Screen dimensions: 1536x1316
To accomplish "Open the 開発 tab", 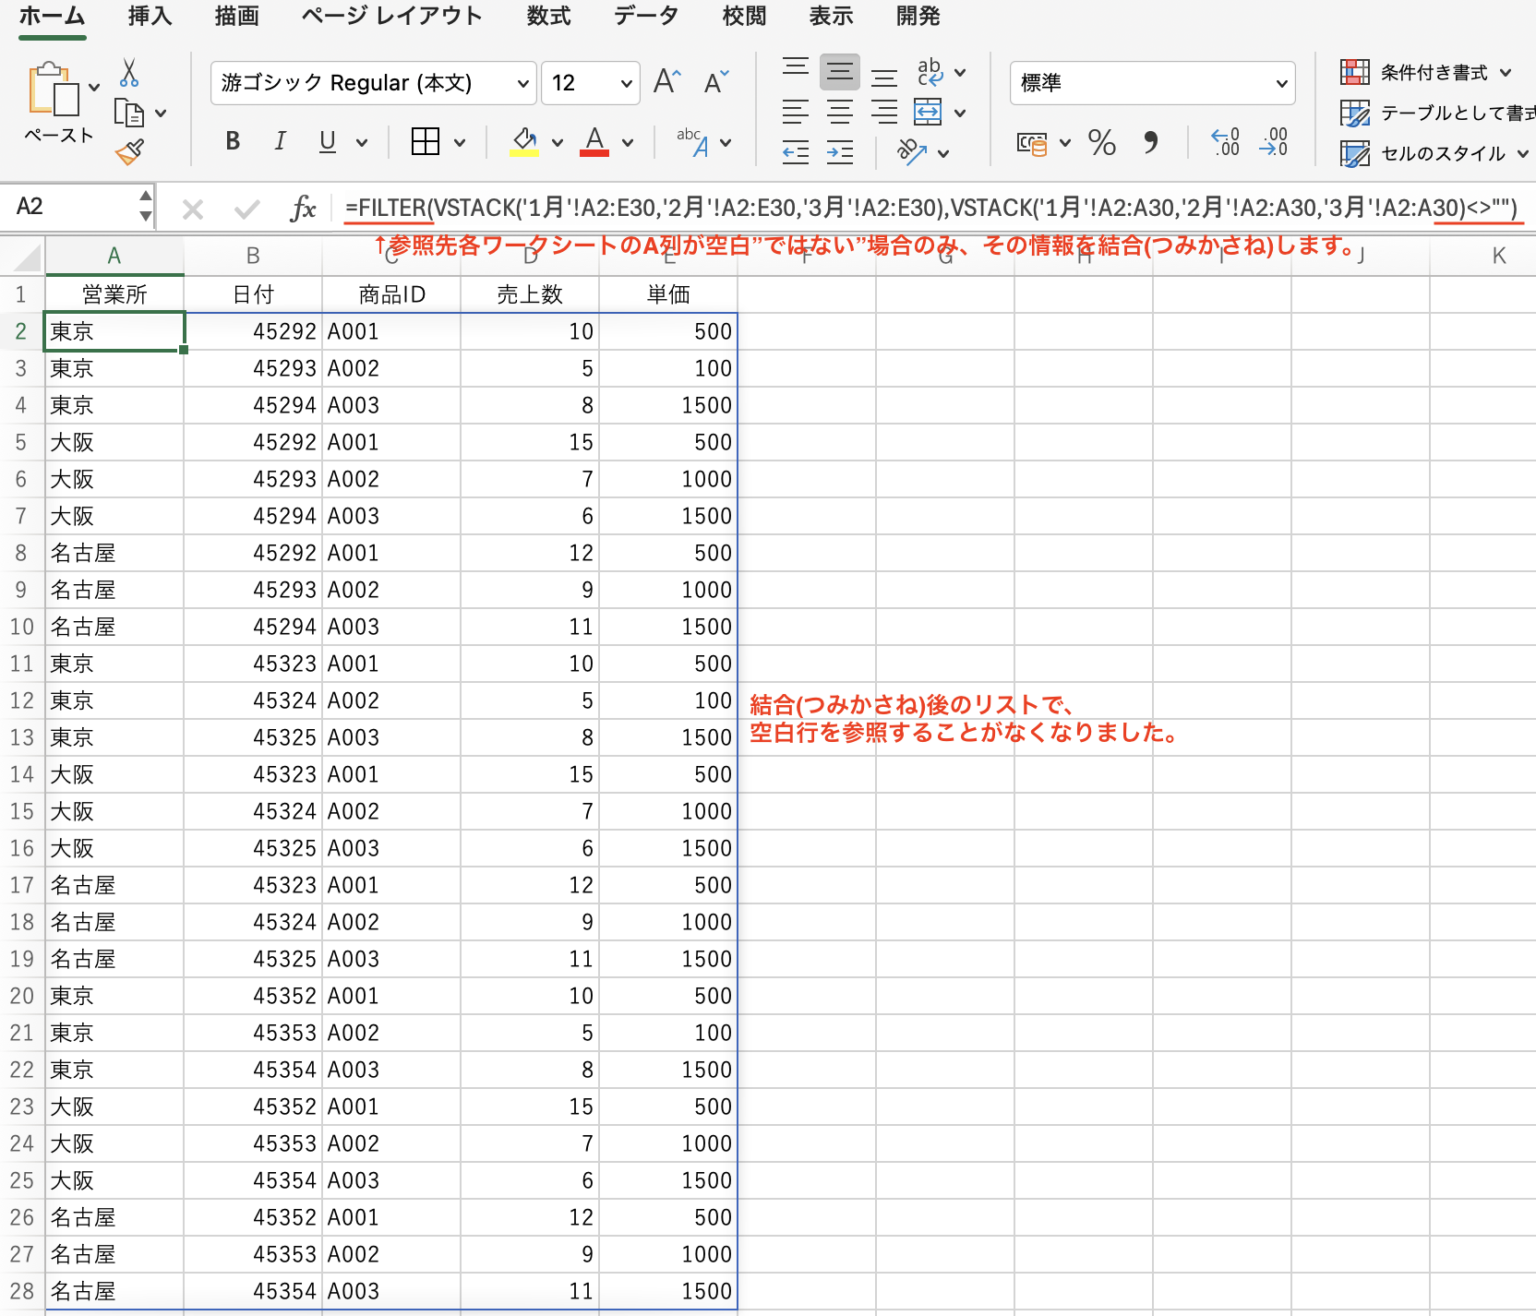I will click(x=918, y=16).
